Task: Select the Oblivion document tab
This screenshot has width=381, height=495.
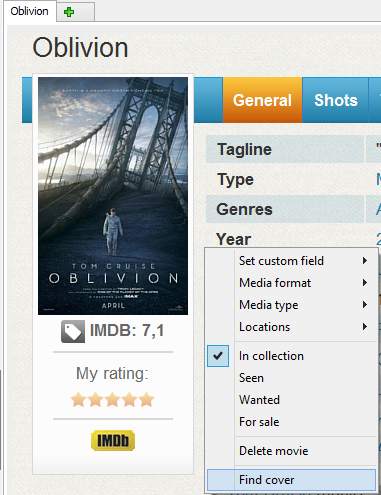Action: click(29, 11)
